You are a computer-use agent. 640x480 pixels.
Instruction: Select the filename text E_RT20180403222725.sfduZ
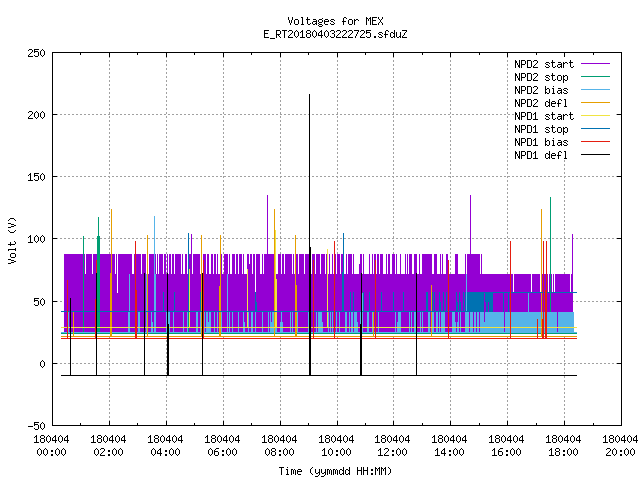(x=335, y=34)
